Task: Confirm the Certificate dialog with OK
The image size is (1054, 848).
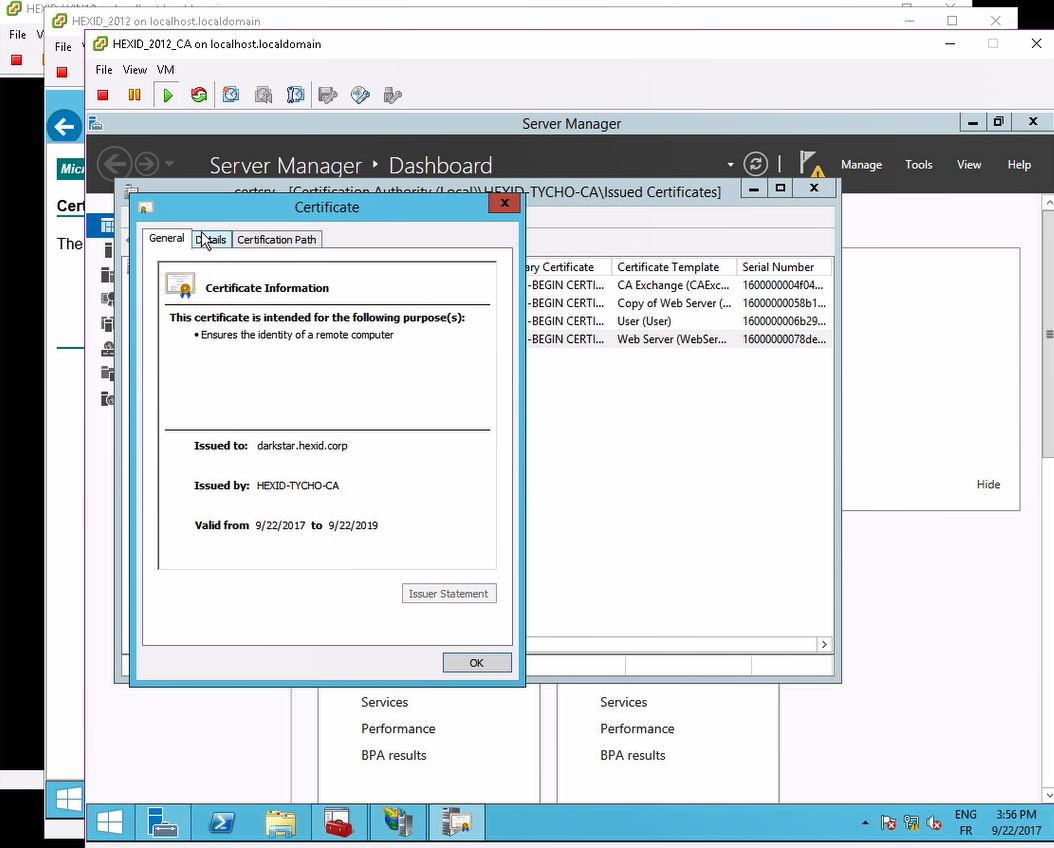Action: [477, 663]
